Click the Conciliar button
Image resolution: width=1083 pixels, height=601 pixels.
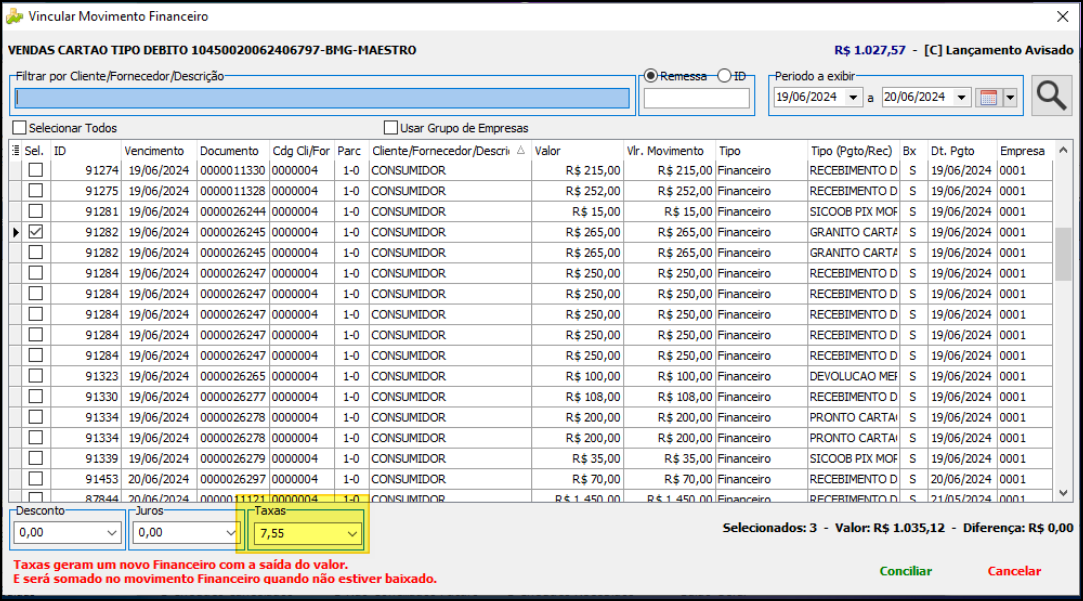click(x=905, y=571)
